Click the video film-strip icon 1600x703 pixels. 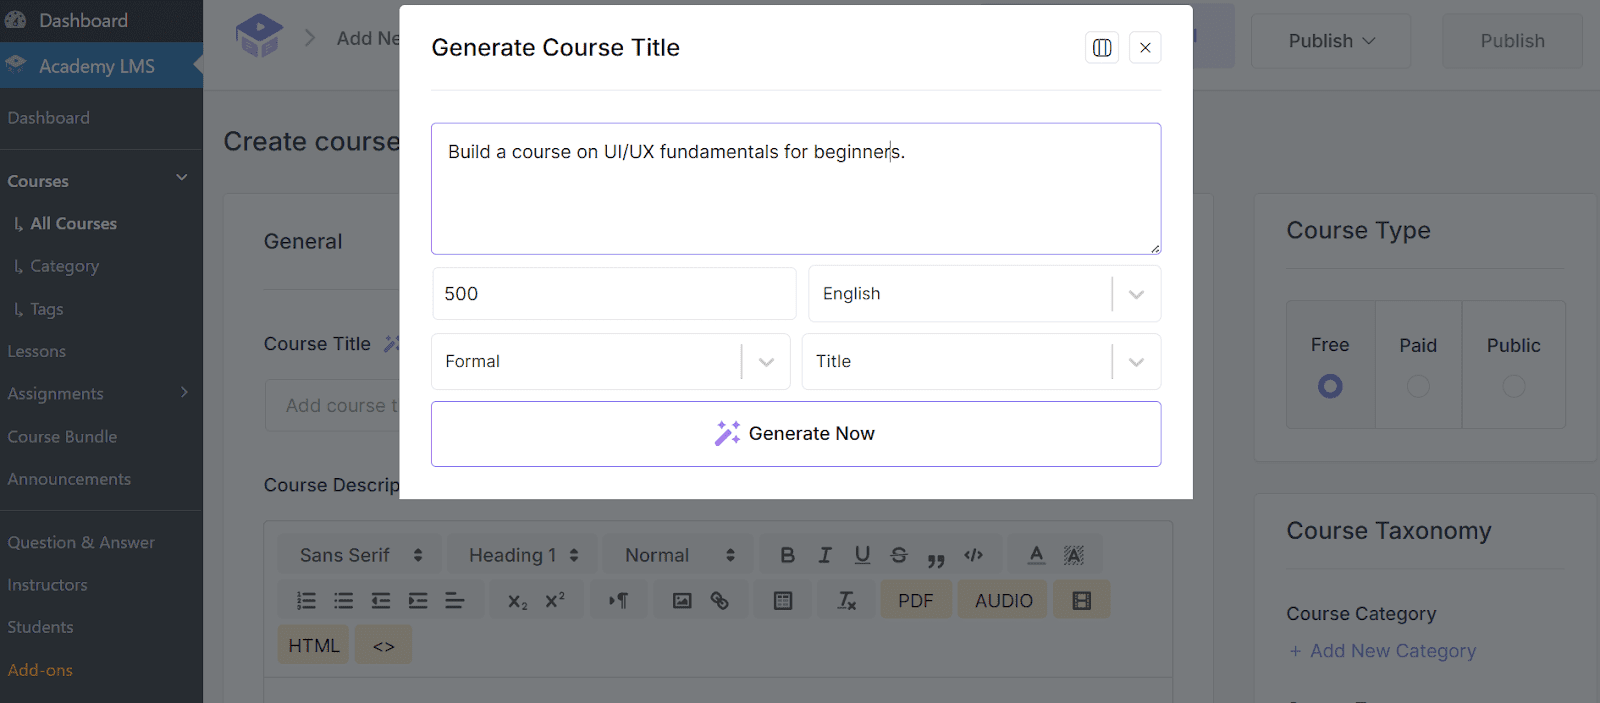point(1082,601)
